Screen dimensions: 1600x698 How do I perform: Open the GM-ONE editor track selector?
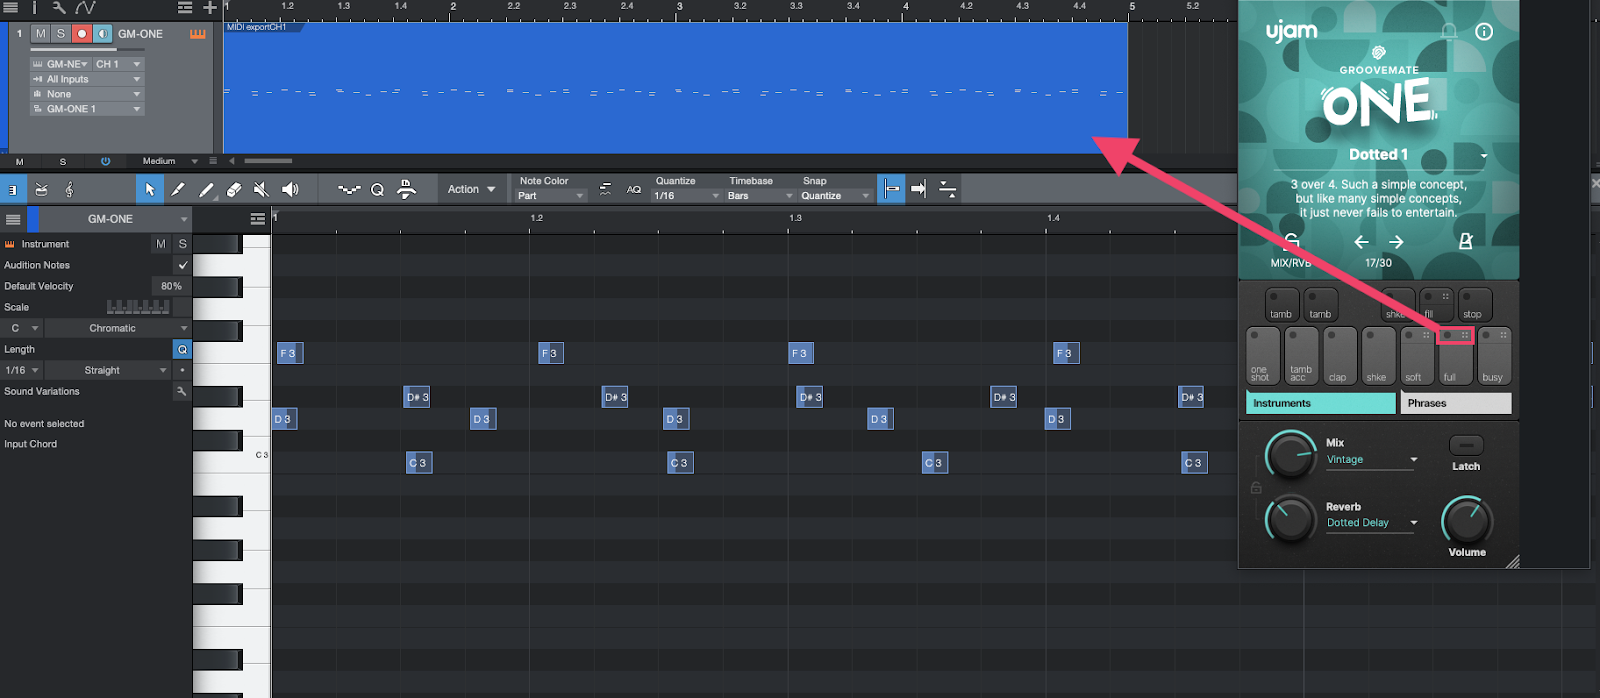pos(116,219)
